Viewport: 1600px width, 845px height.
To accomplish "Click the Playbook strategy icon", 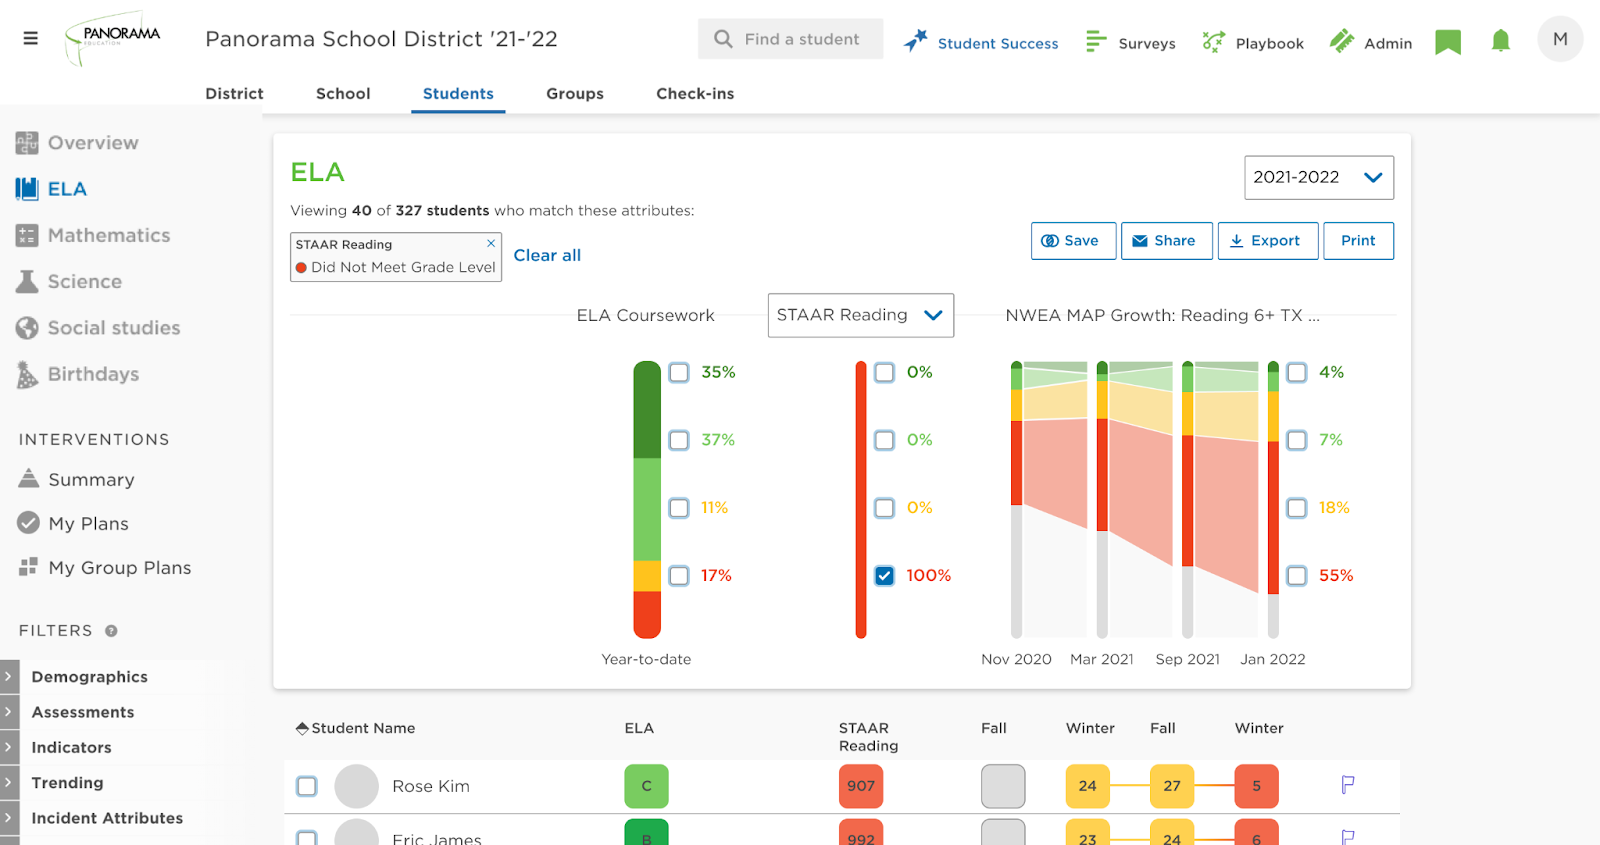I will click(x=1213, y=41).
